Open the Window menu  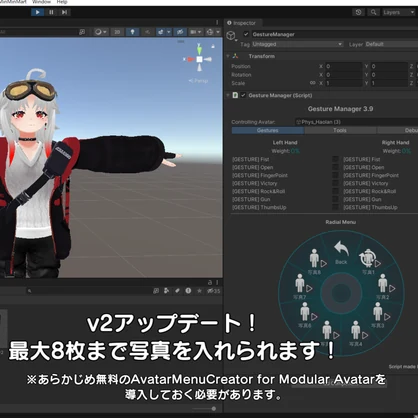click(x=41, y=2)
